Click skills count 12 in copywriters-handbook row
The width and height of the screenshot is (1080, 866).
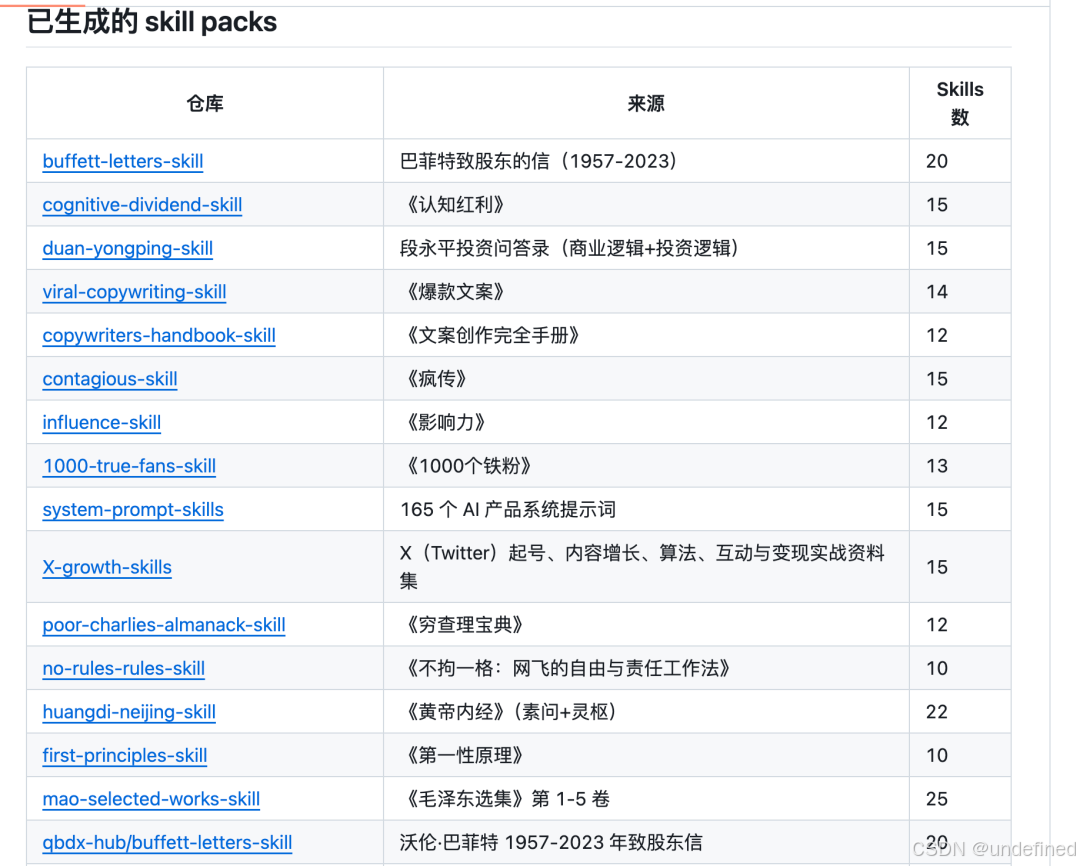click(x=937, y=335)
